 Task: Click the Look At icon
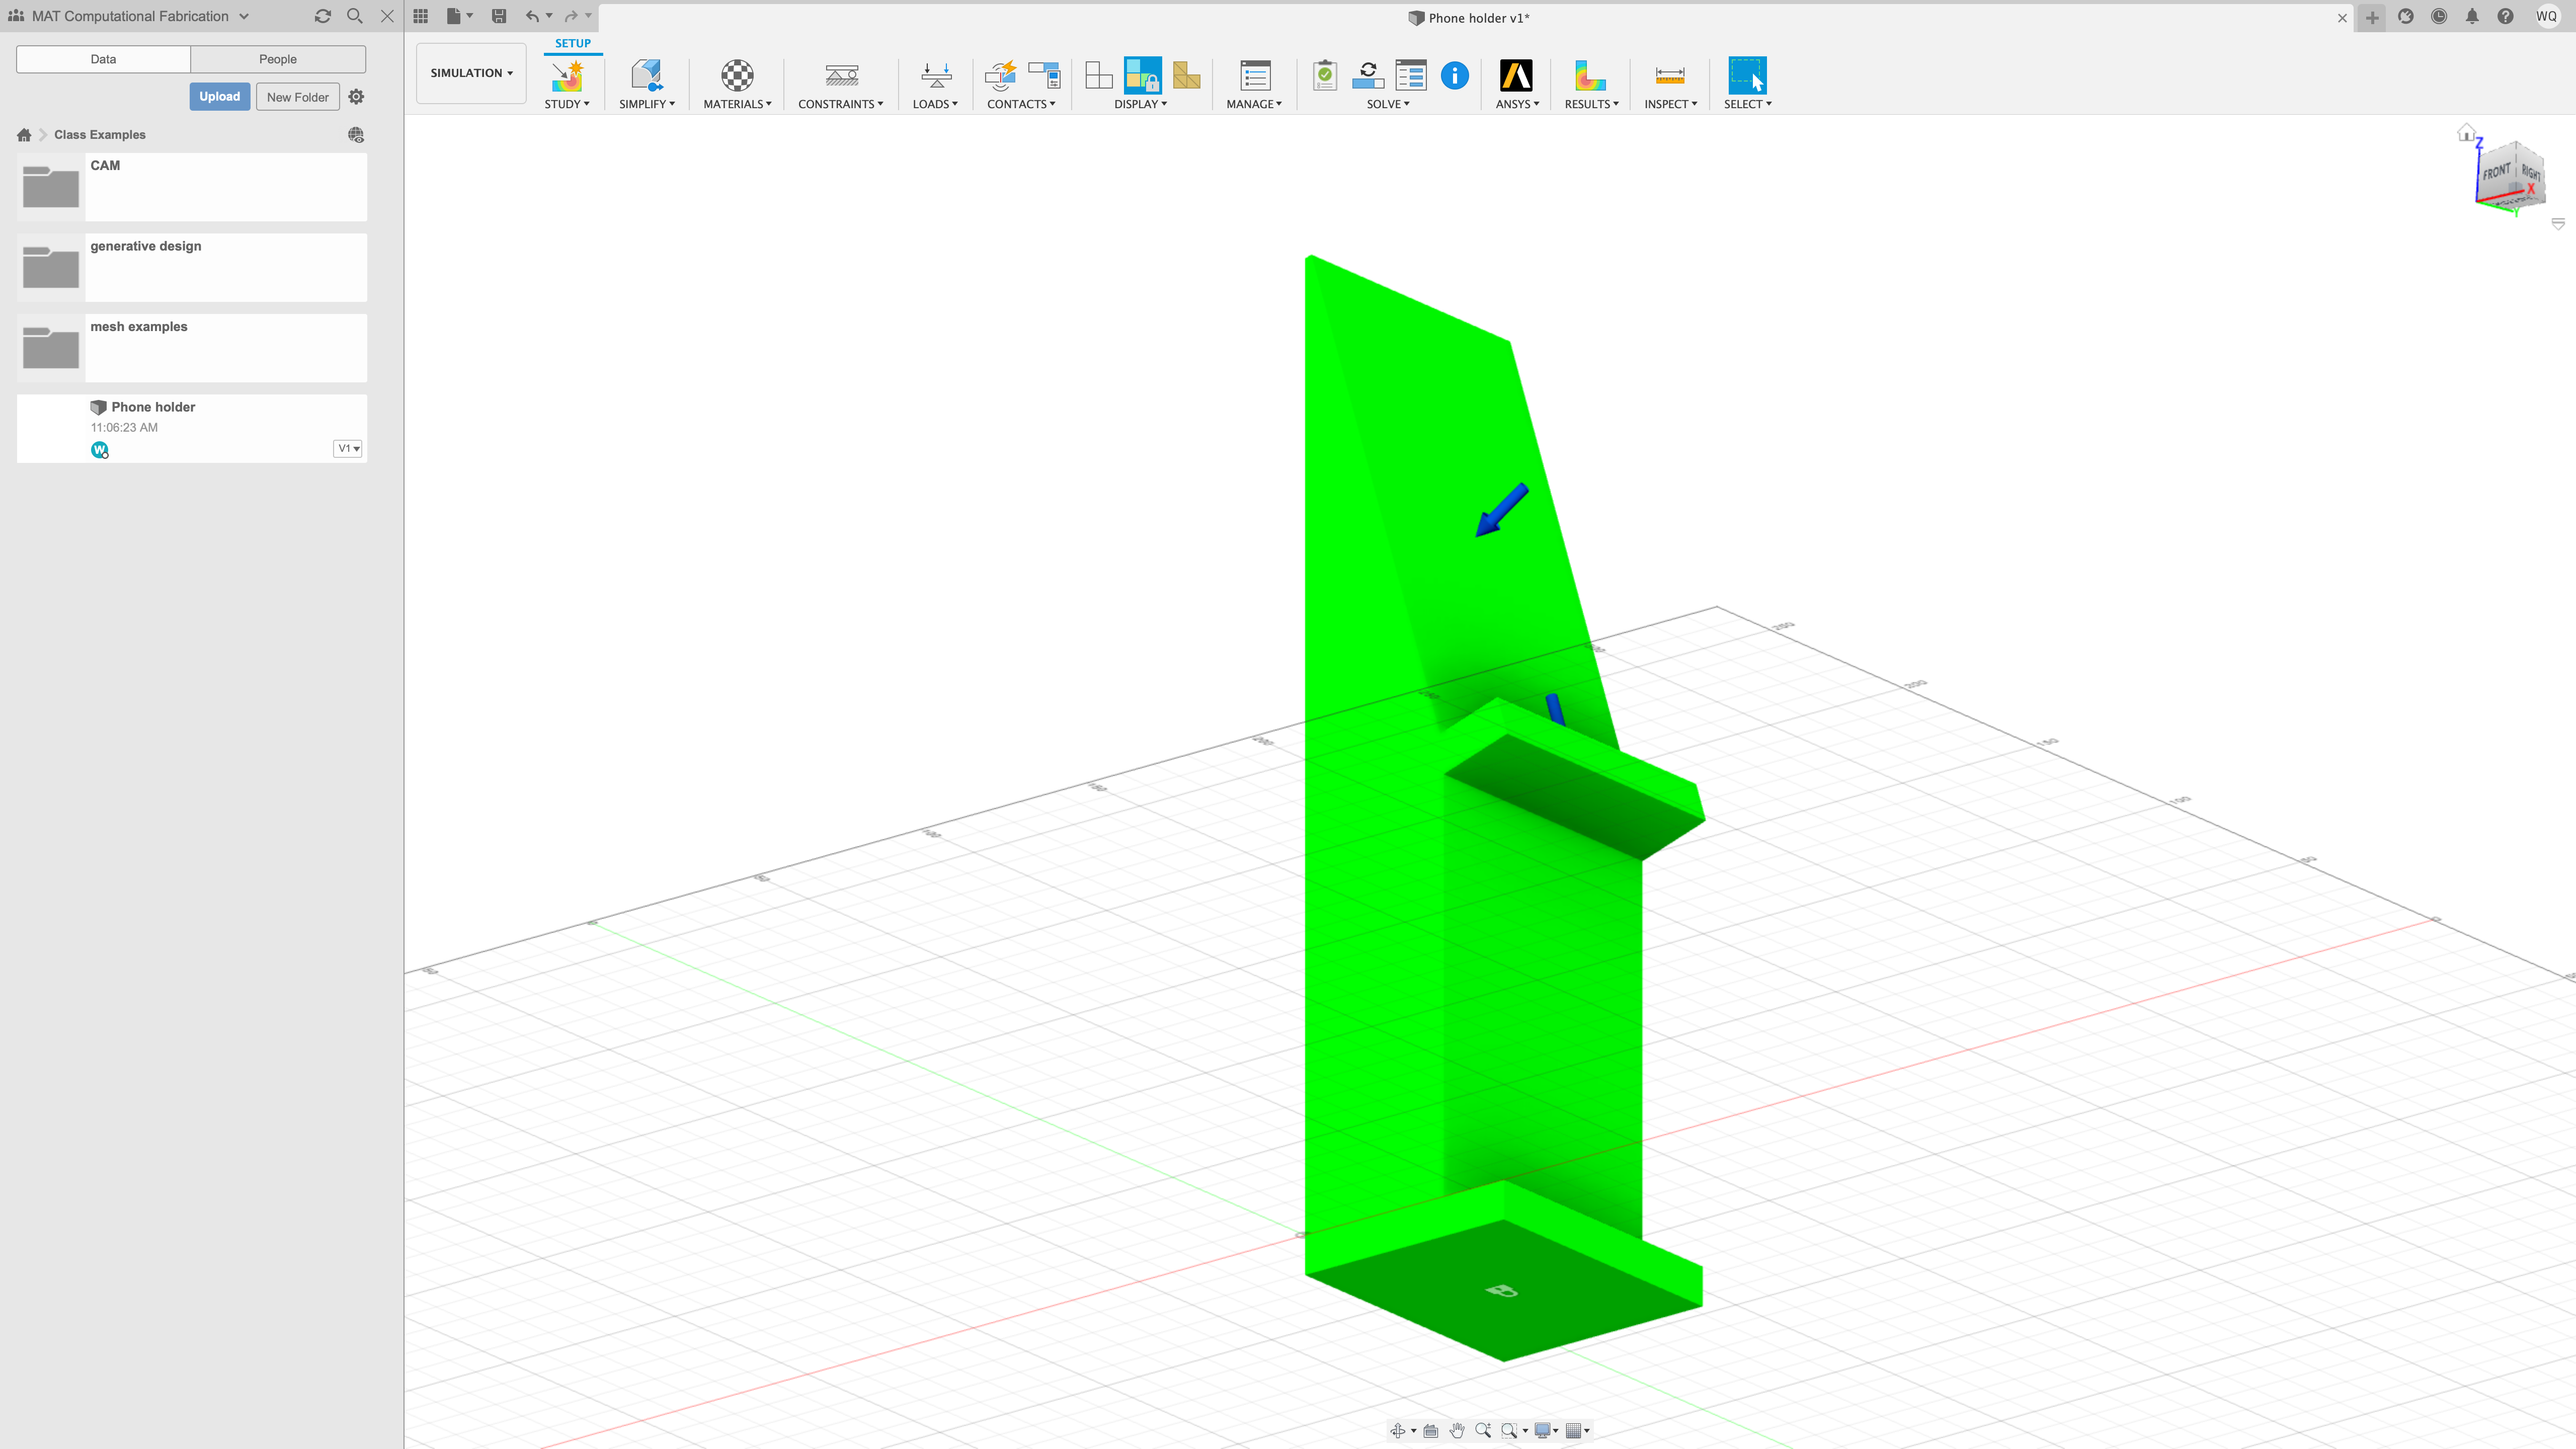point(1431,1431)
